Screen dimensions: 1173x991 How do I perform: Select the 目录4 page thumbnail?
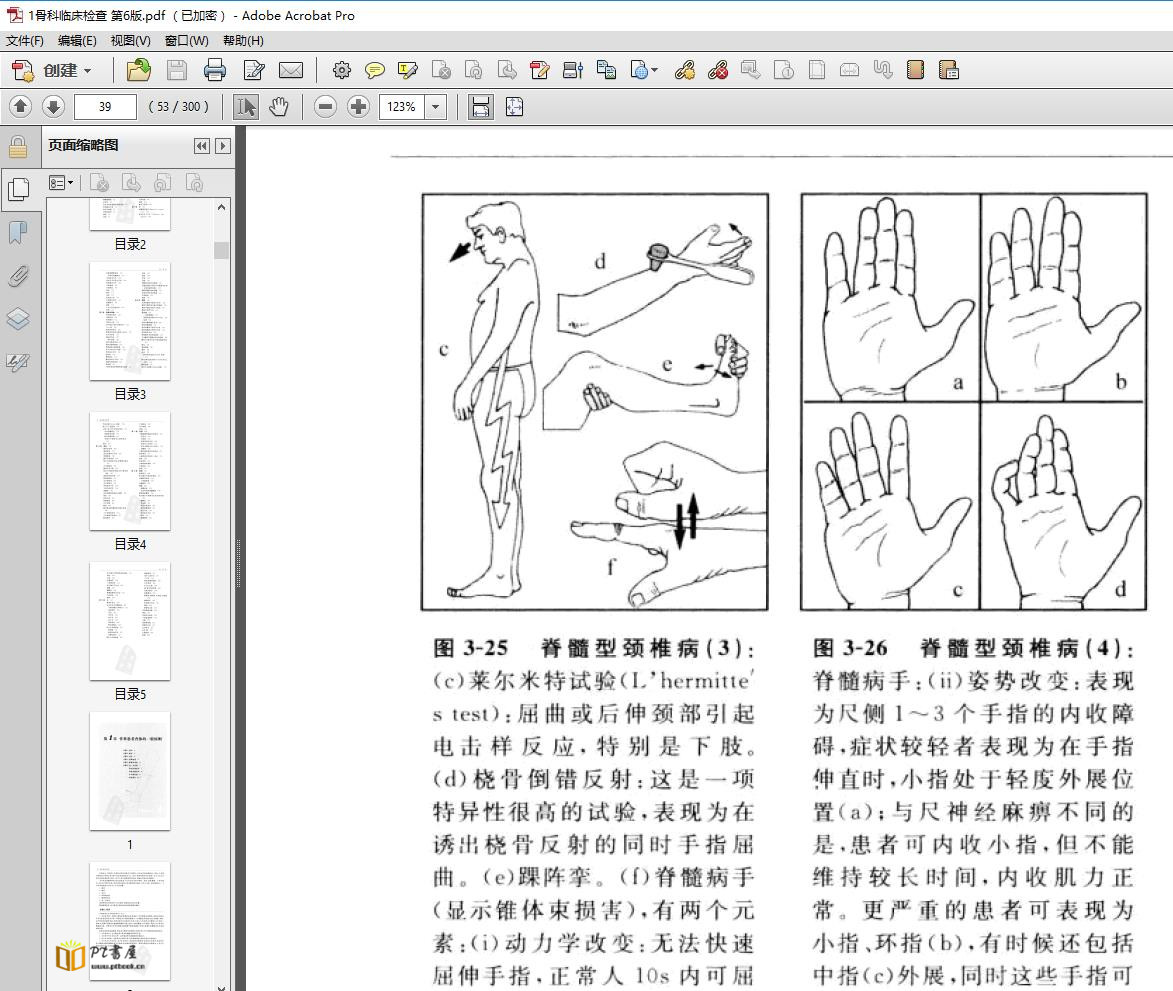point(130,471)
